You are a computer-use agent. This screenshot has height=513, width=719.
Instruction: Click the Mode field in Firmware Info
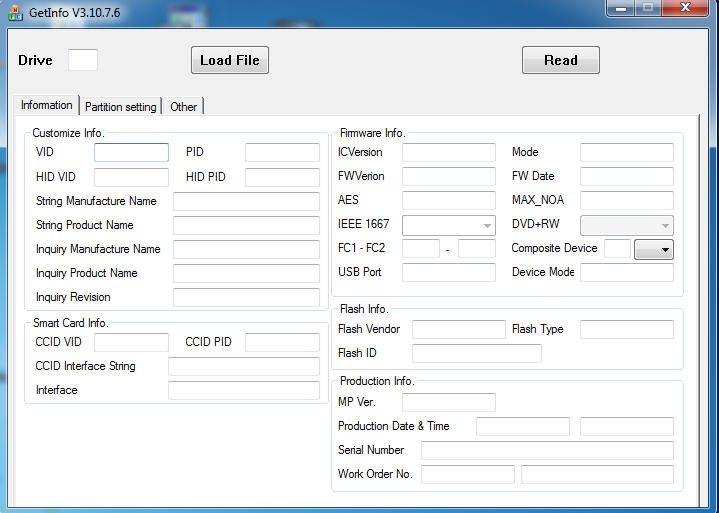(x=626, y=152)
